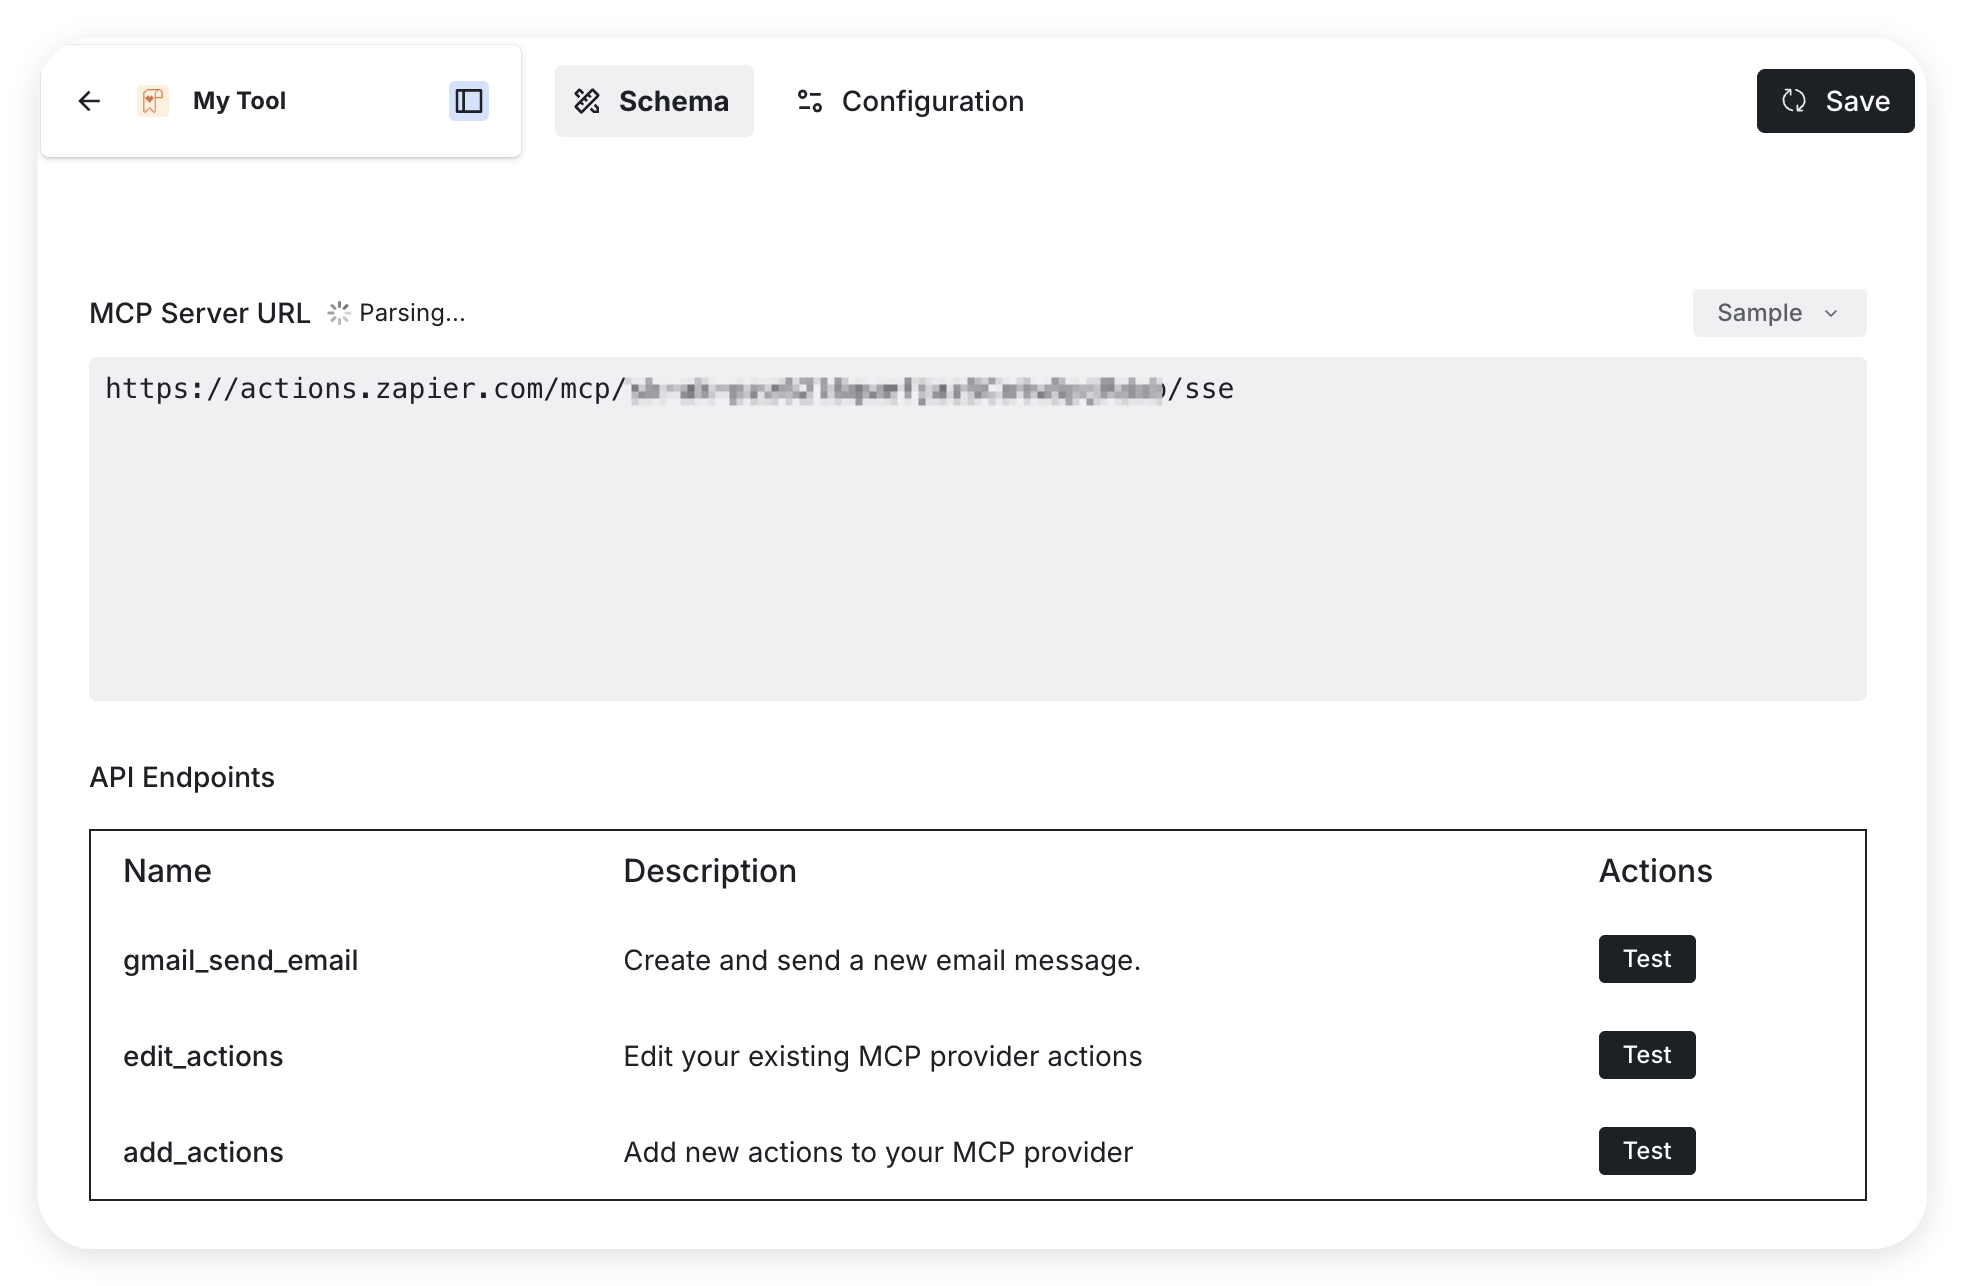1964x1286 pixels.
Task: Click the back arrow icon
Action: pos(89,101)
